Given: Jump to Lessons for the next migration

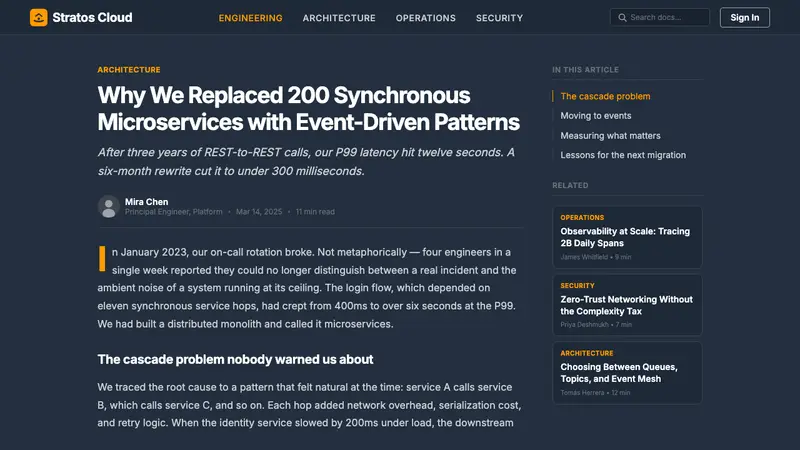Looking at the screenshot, I should (623, 155).
